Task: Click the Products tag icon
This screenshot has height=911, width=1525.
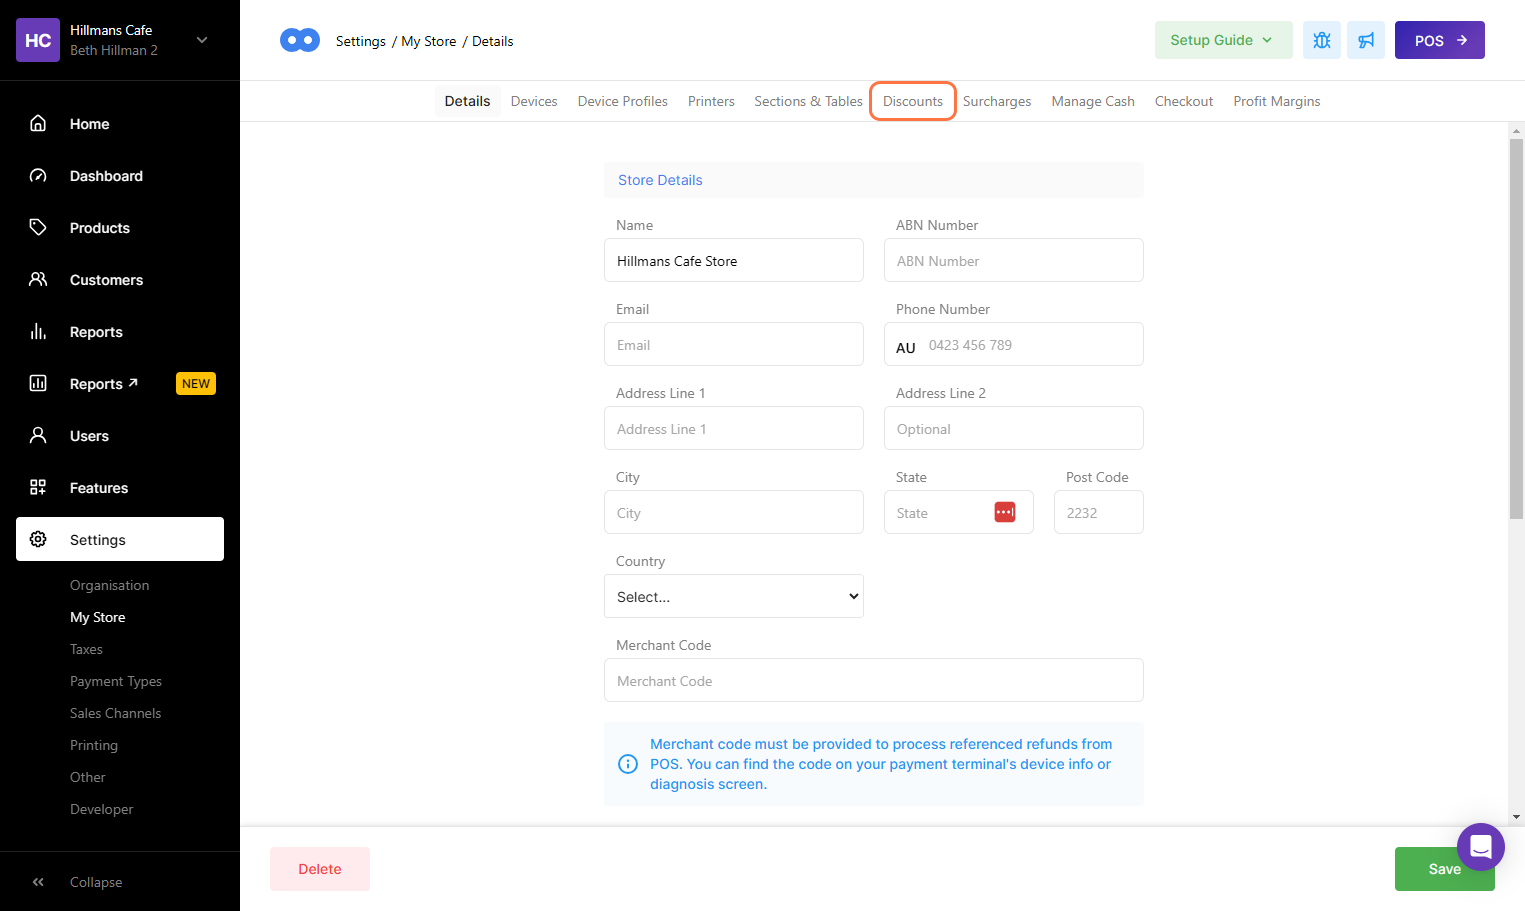Action: coord(38,228)
